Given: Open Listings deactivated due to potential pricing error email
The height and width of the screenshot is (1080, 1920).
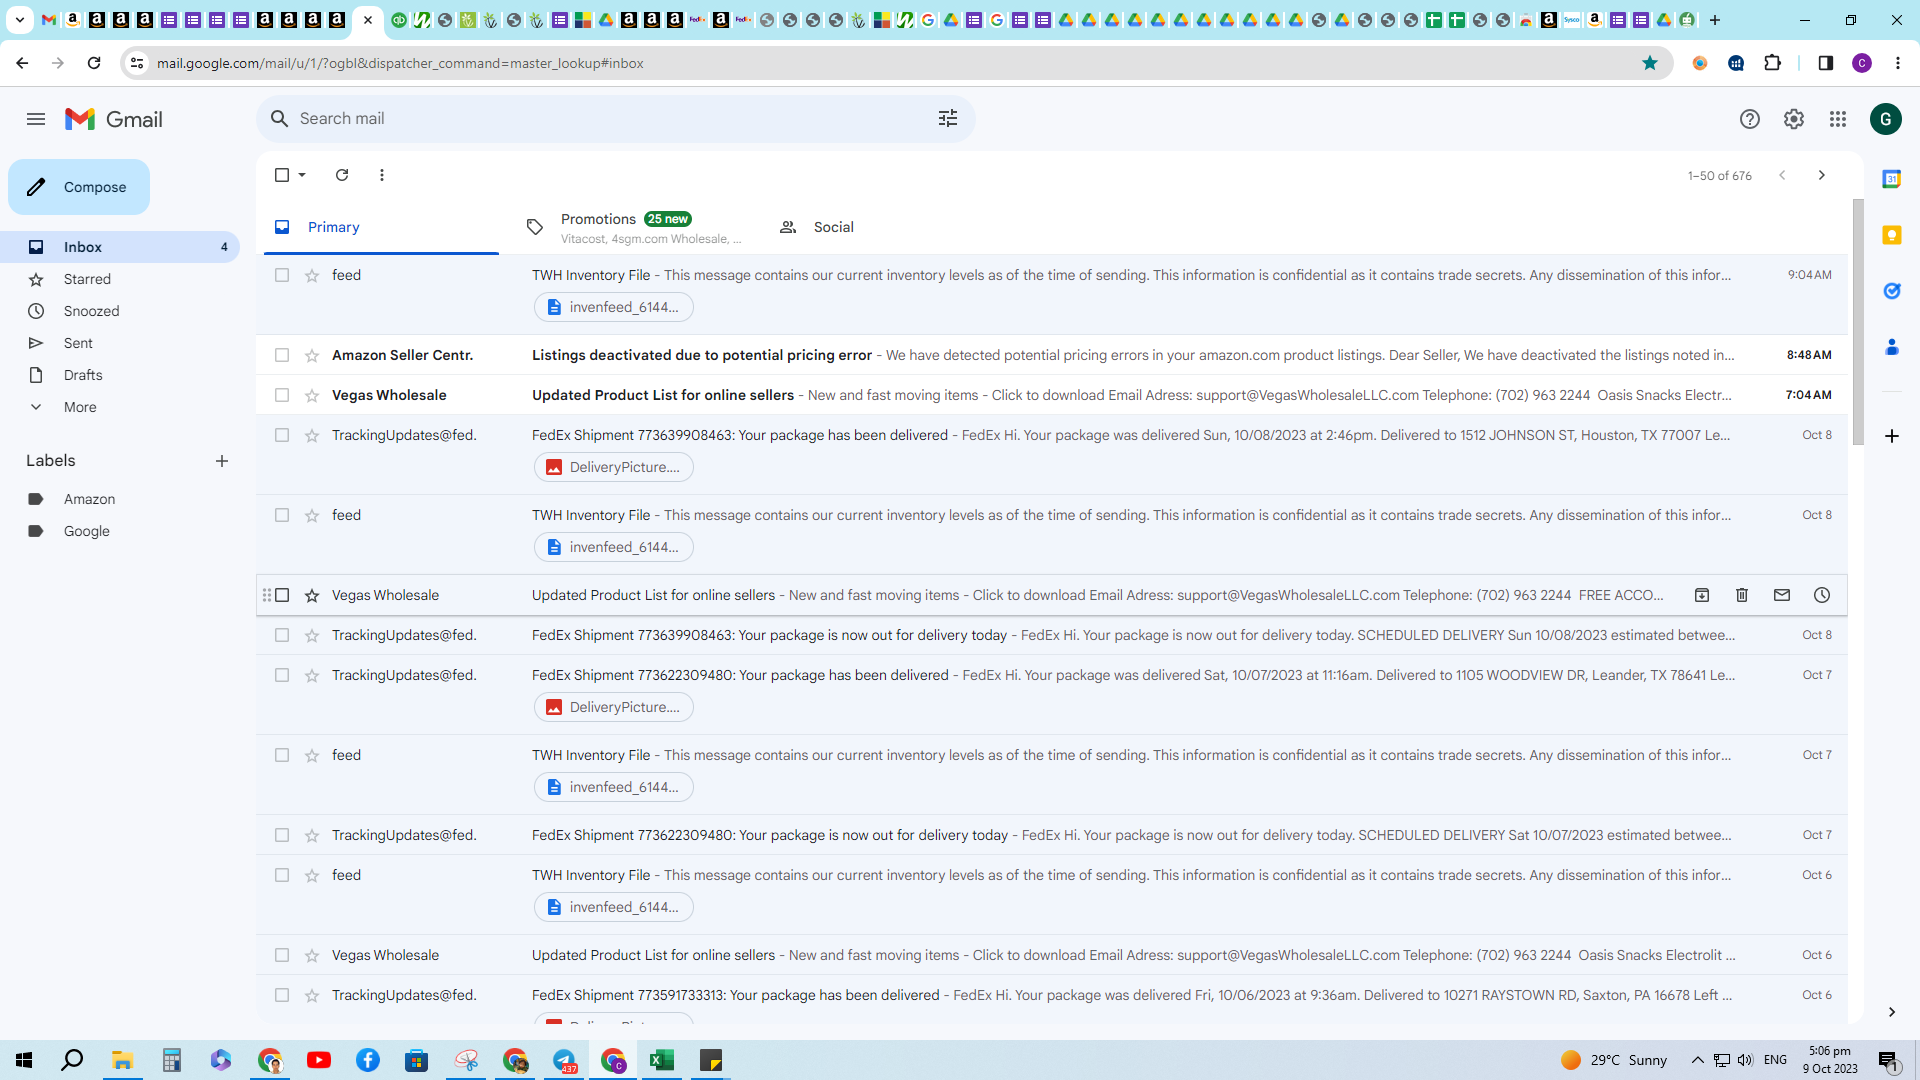Looking at the screenshot, I should (1052, 355).
